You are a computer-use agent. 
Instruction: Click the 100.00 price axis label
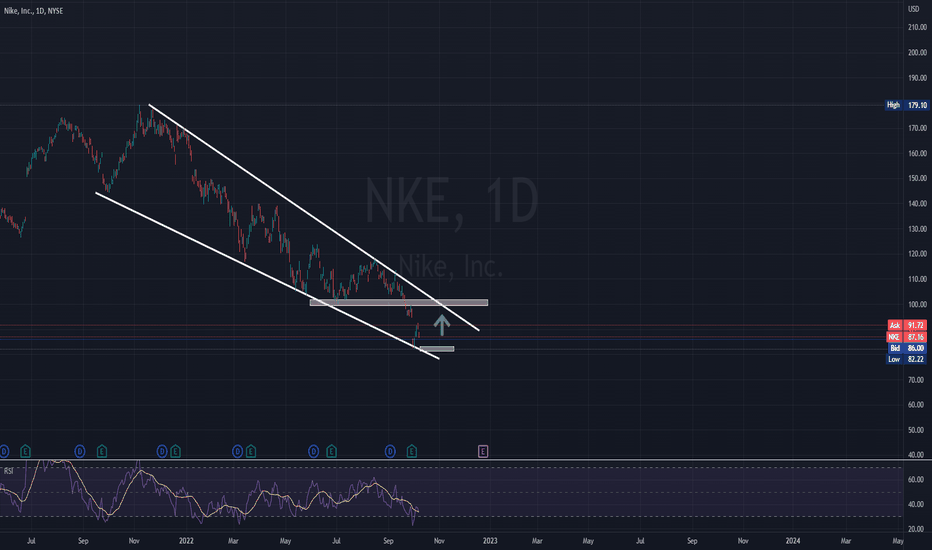[917, 304]
